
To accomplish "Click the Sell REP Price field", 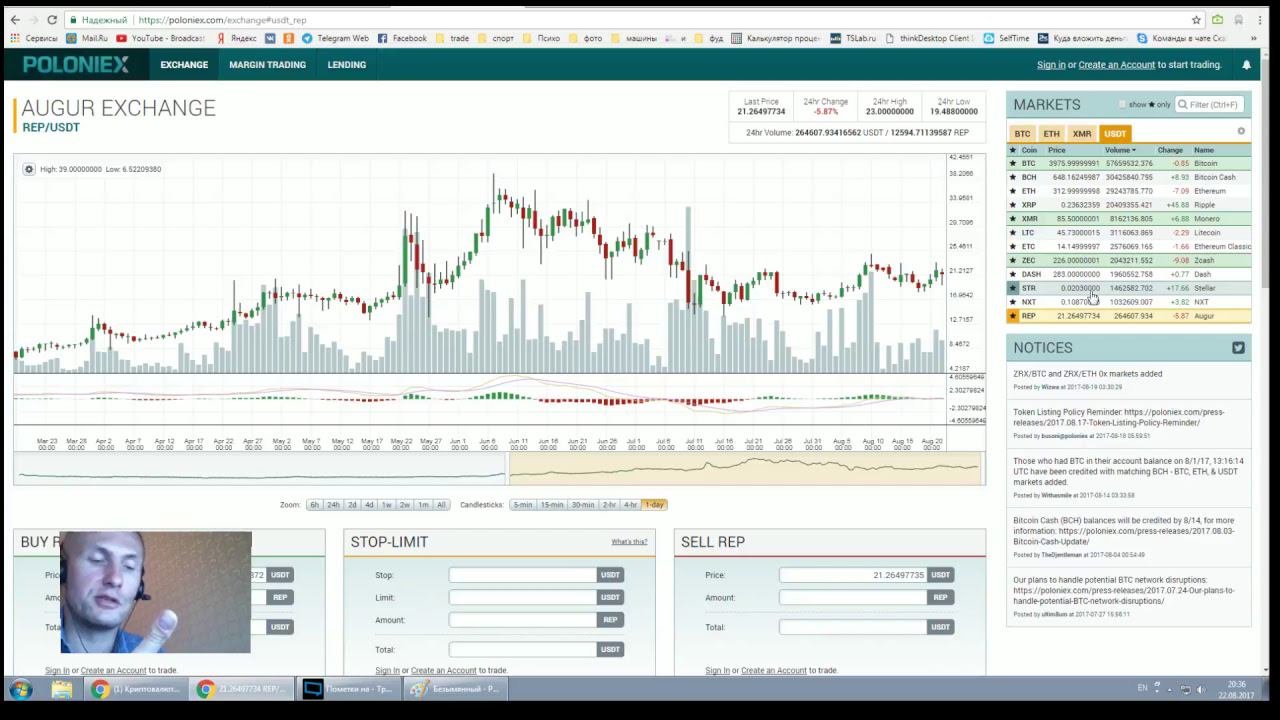I will pos(852,575).
